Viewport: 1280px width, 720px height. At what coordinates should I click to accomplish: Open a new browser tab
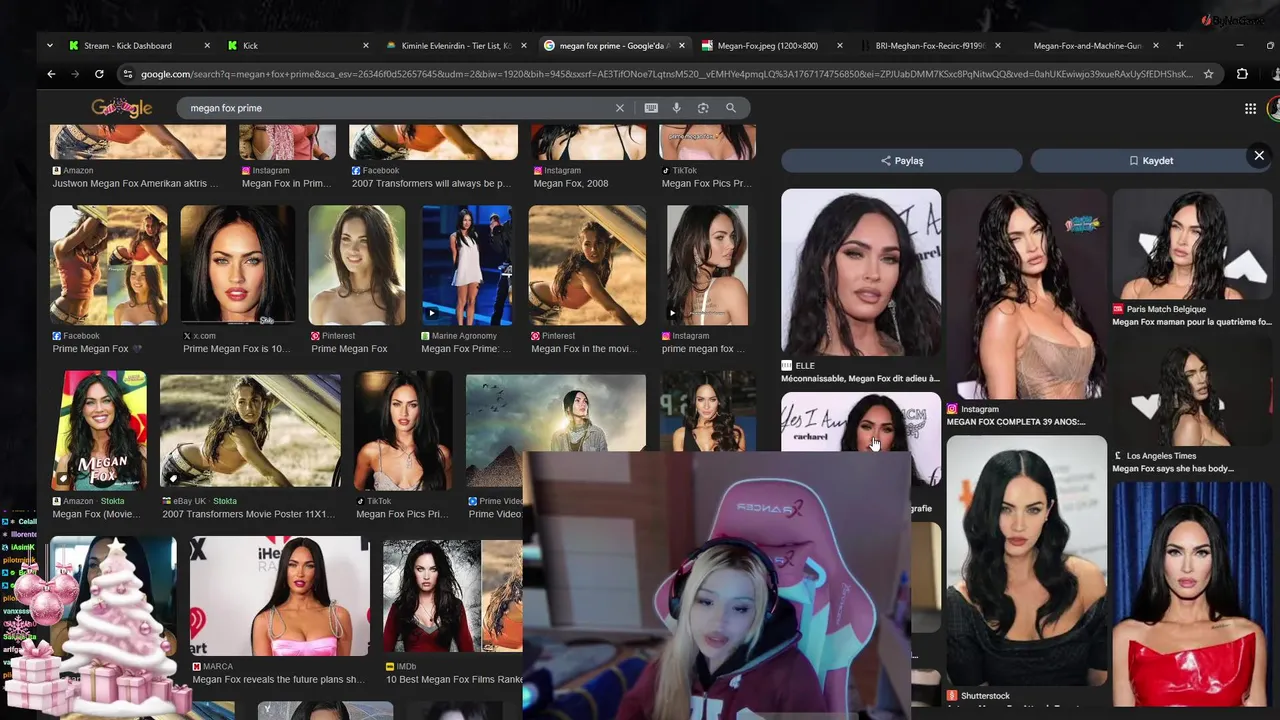coord(1179,45)
